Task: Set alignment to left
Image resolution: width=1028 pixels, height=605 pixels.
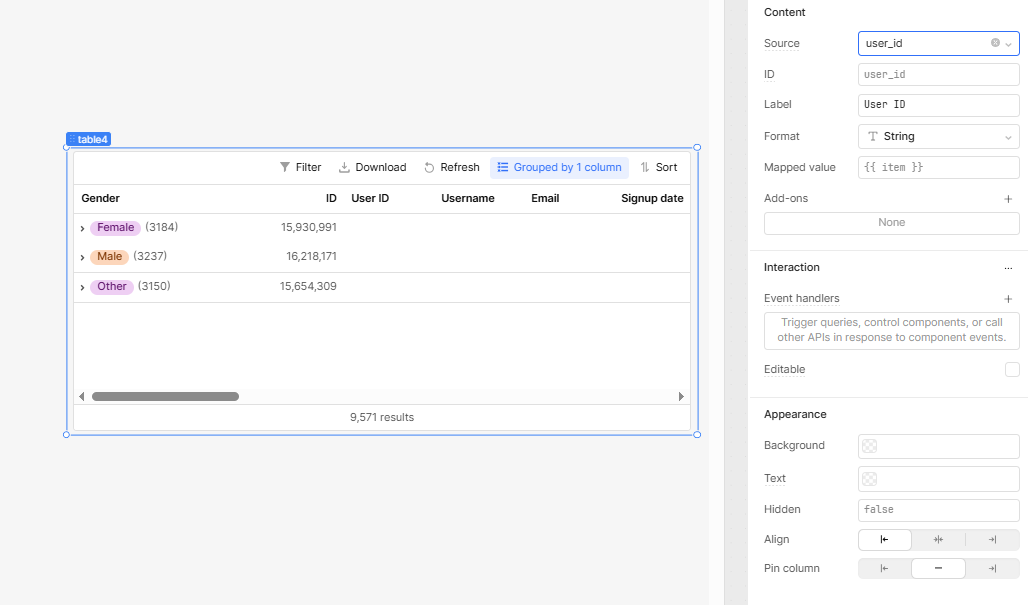Action: click(884, 539)
